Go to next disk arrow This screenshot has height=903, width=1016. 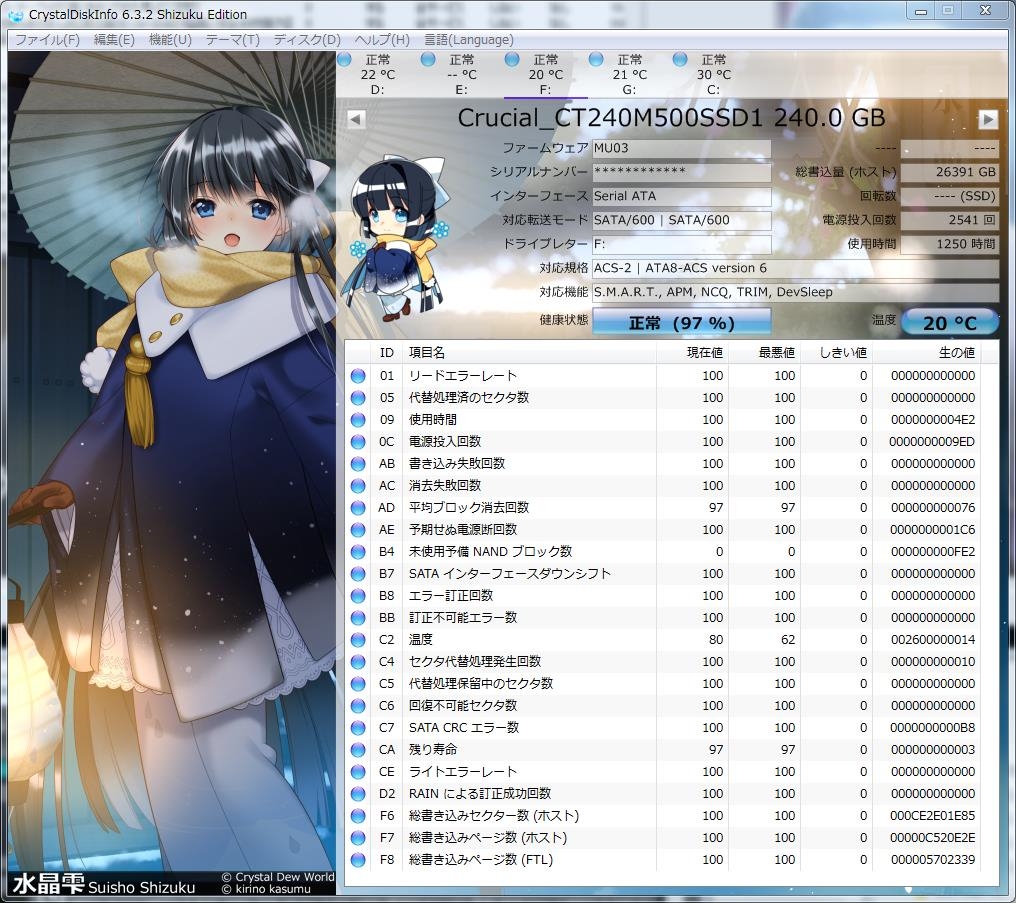pos(987,119)
